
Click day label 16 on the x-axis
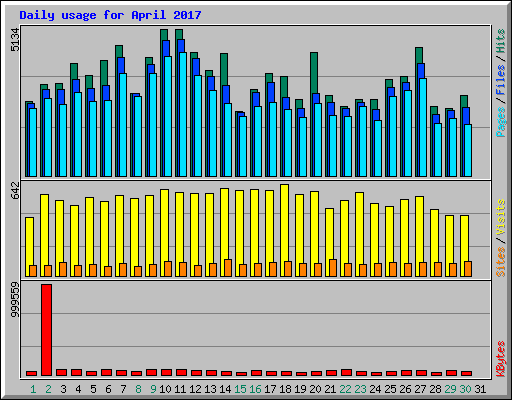[x=255, y=389]
